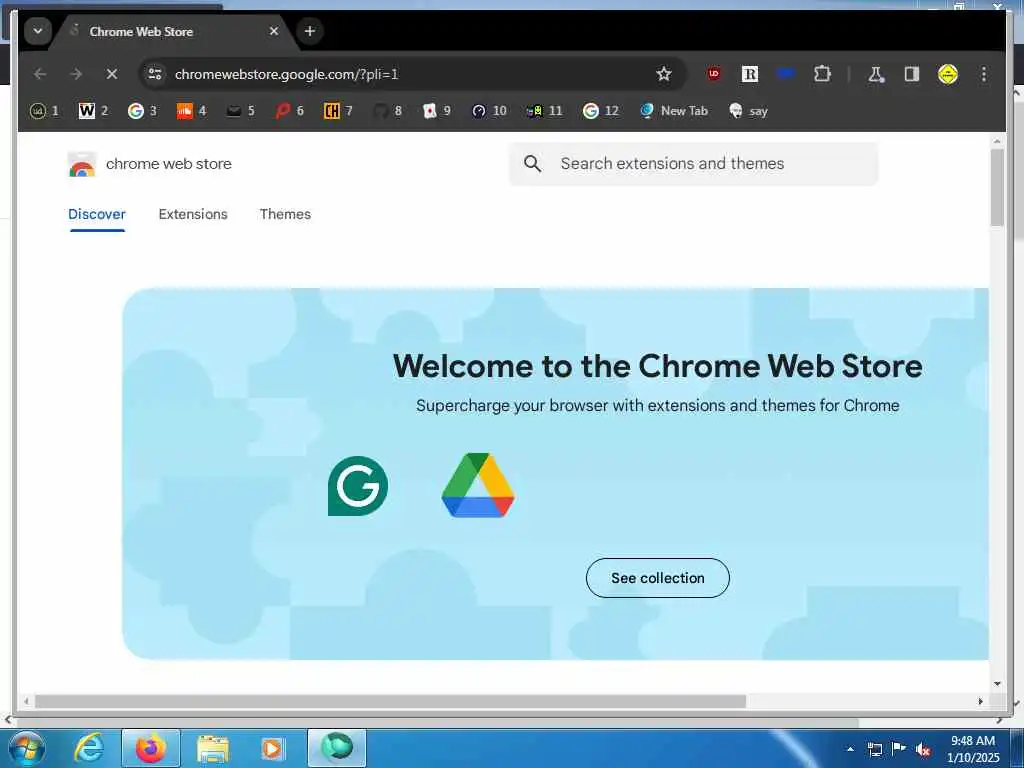
Task: Open Windows Explorer from taskbar
Action: (x=213, y=748)
